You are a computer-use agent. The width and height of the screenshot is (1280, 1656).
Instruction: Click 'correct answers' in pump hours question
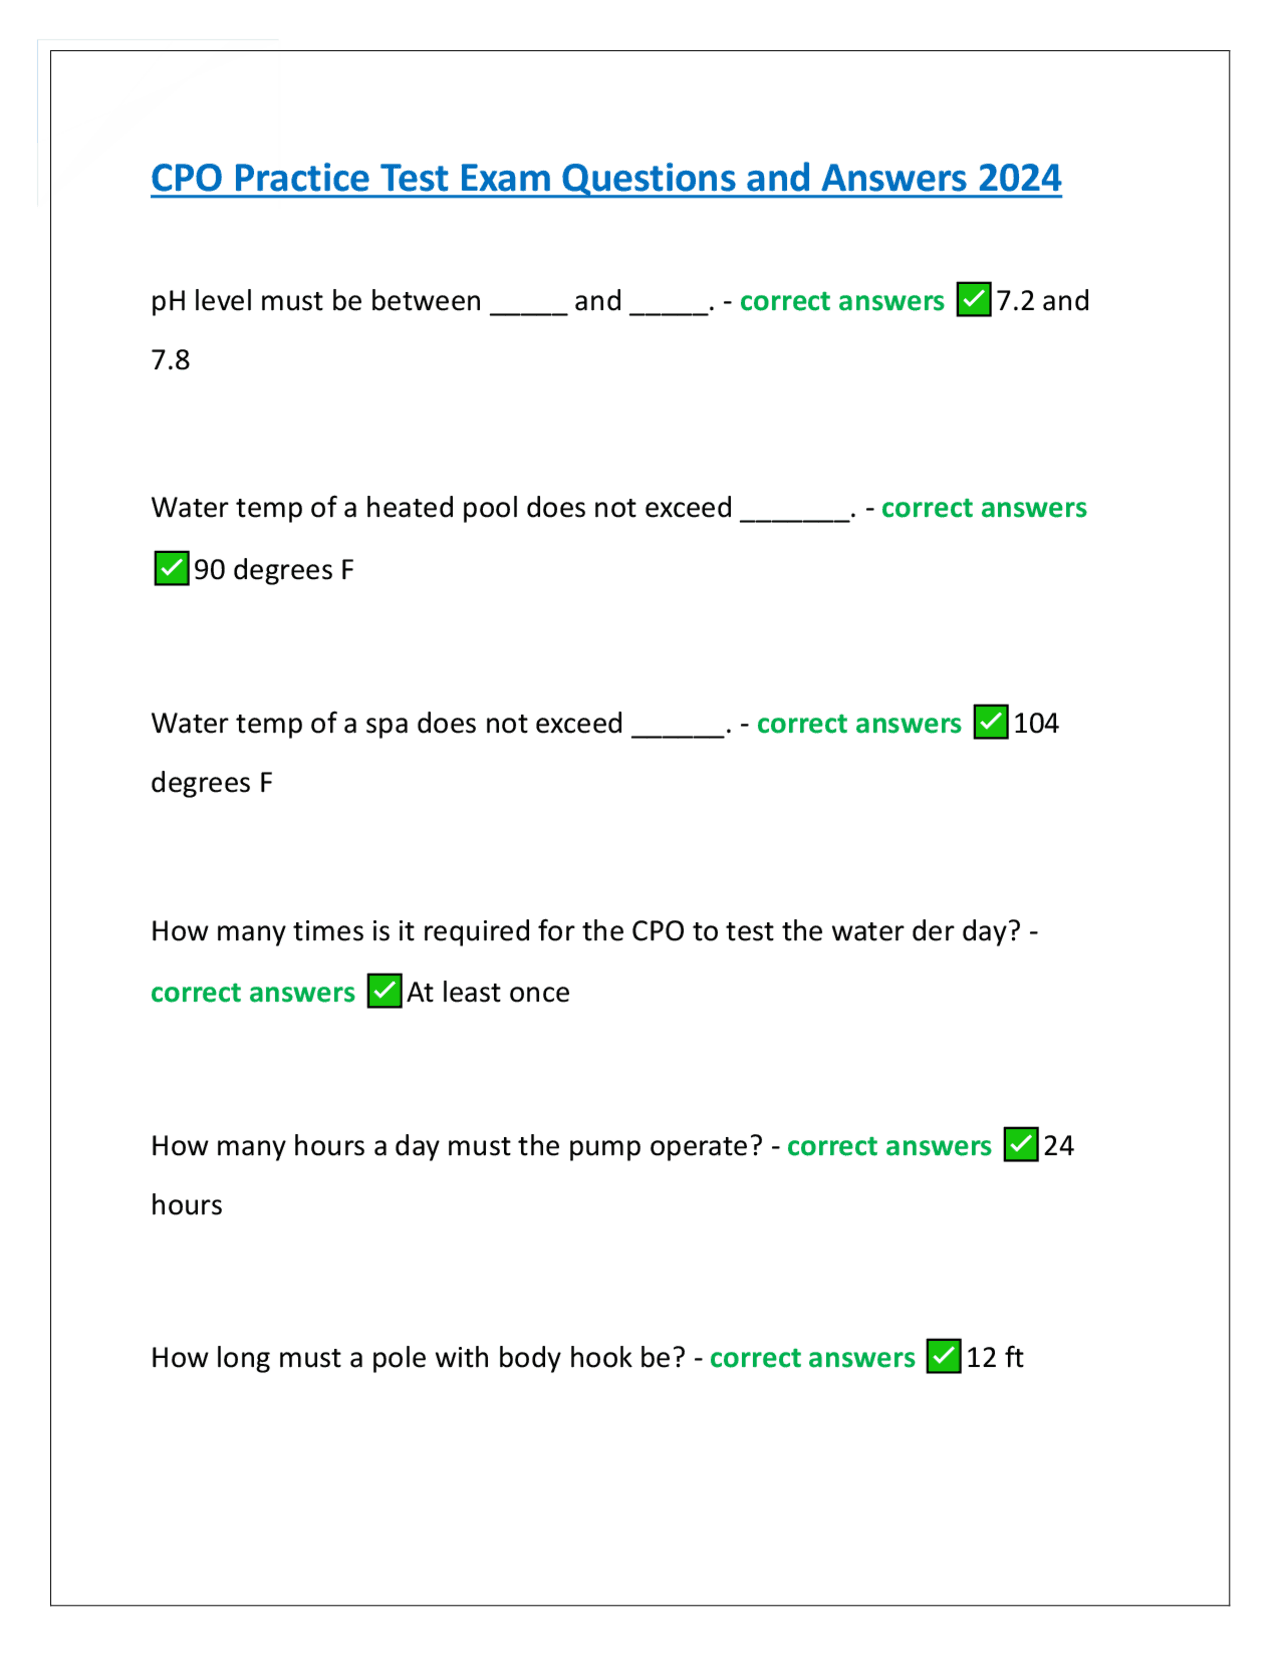point(888,1145)
